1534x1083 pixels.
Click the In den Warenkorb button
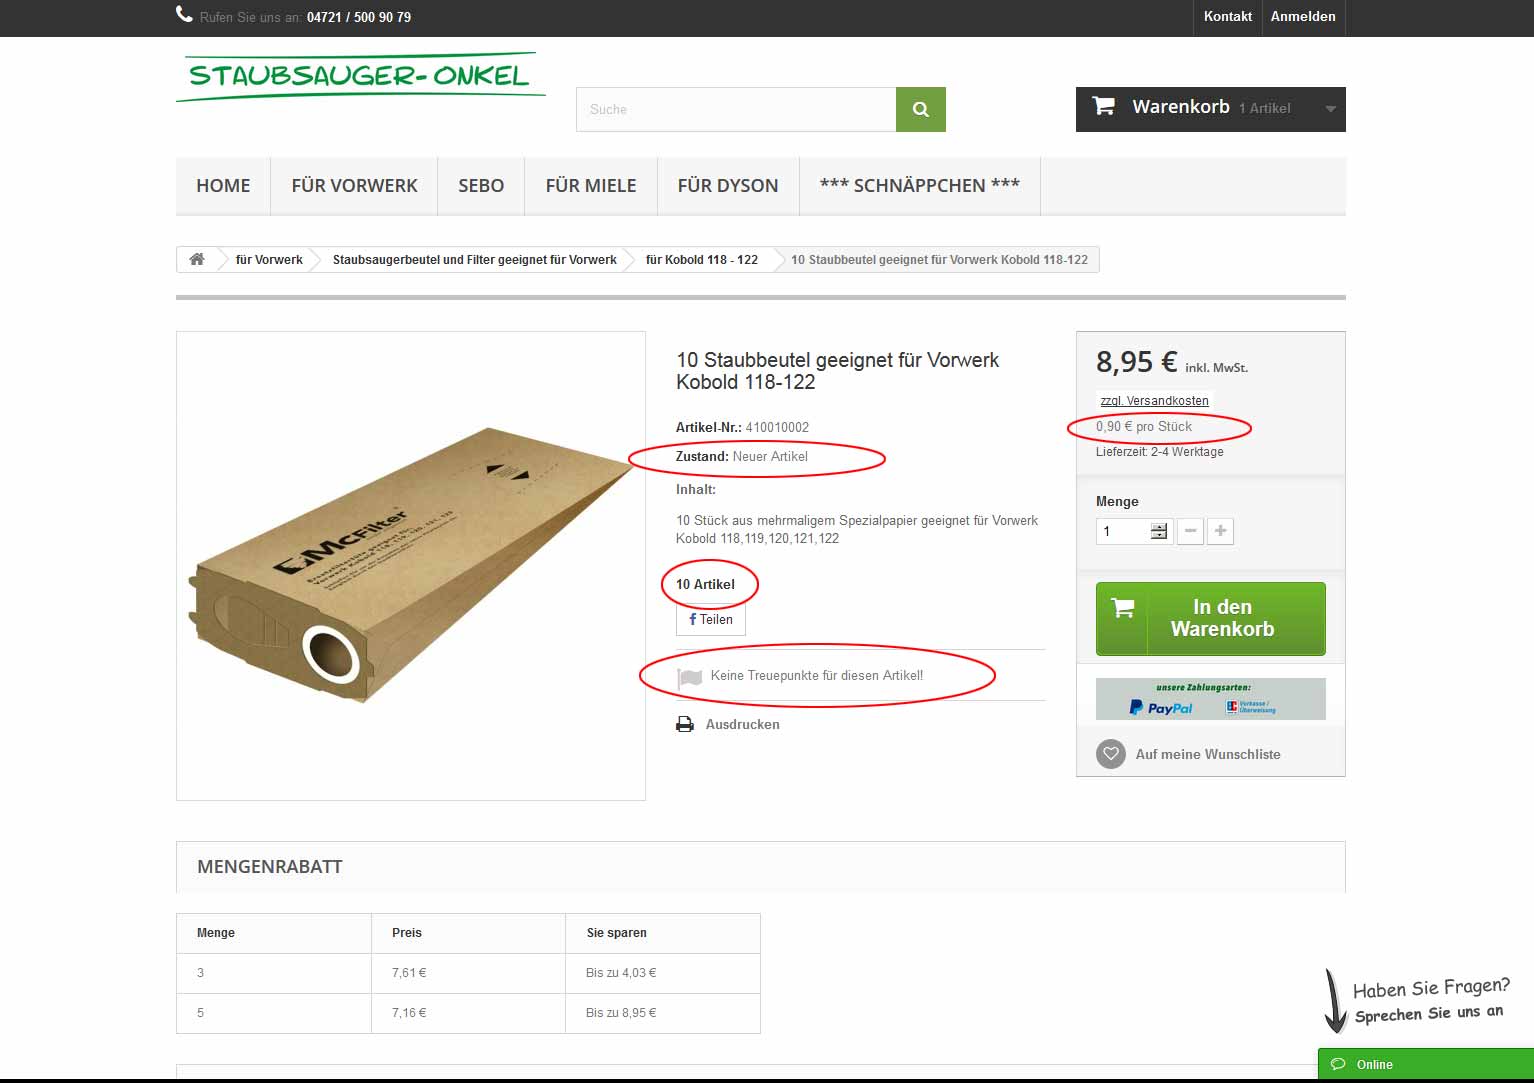[1211, 619]
